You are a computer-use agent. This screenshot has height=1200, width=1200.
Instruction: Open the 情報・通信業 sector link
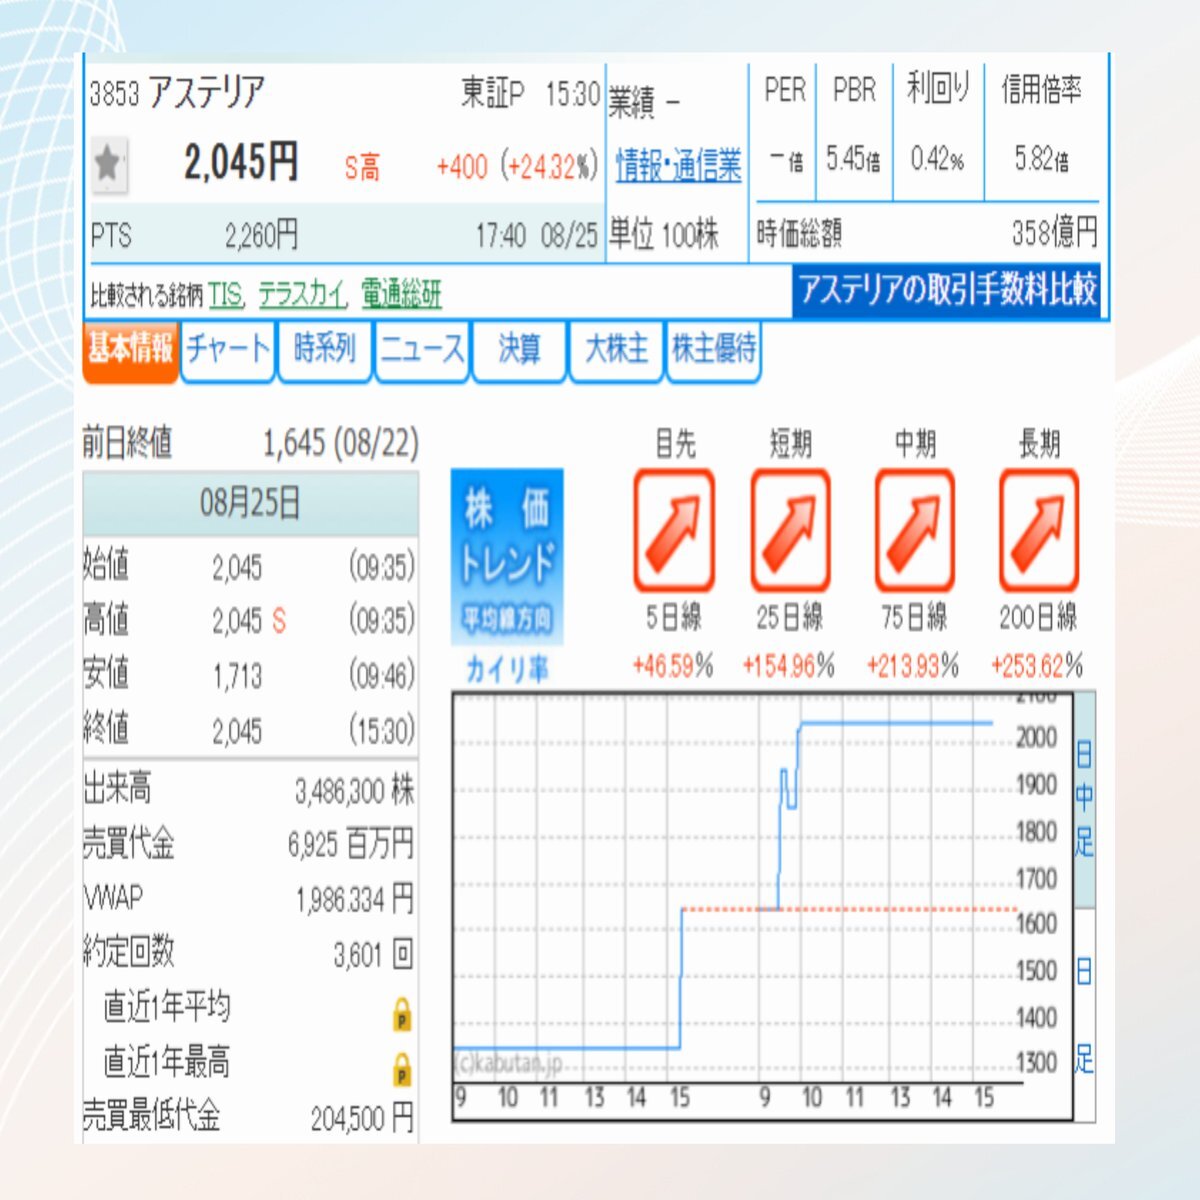678,164
